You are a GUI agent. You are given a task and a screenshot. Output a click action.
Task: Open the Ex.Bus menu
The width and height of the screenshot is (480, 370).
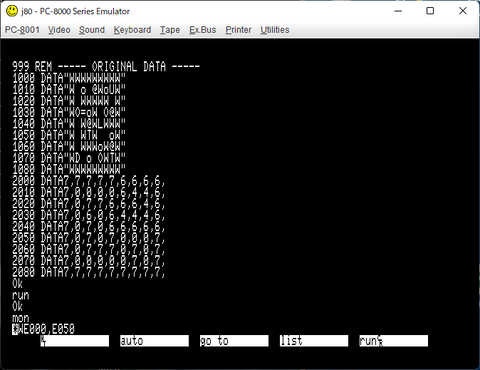(x=202, y=30)
